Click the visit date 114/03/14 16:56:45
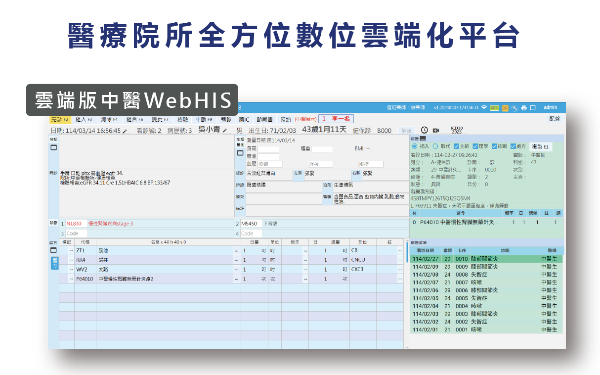 93,131
